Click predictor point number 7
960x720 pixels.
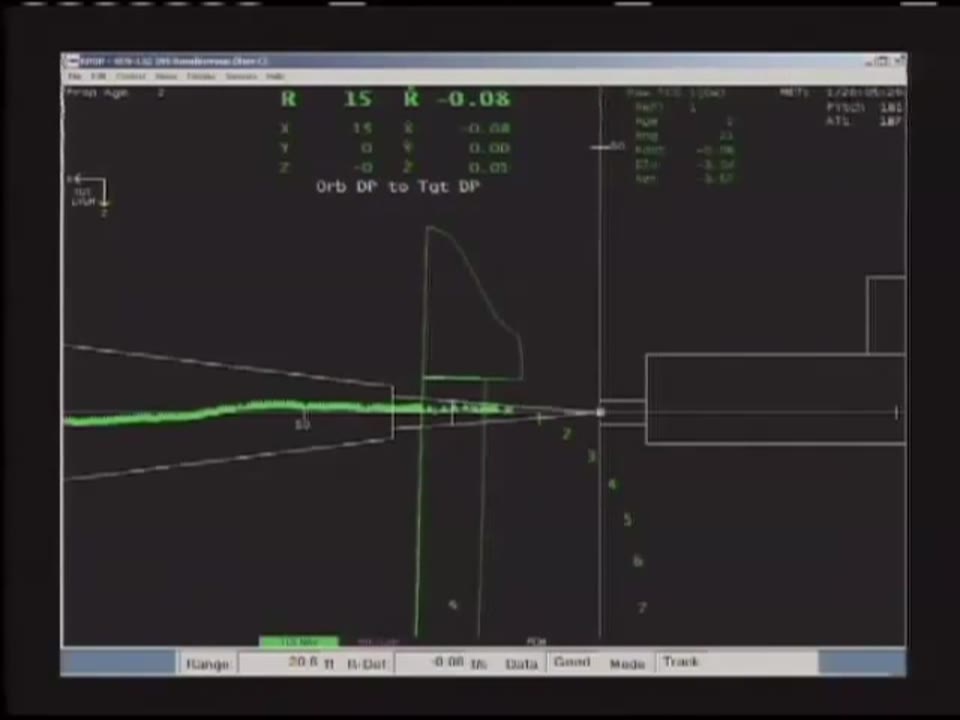pos(642,607)
